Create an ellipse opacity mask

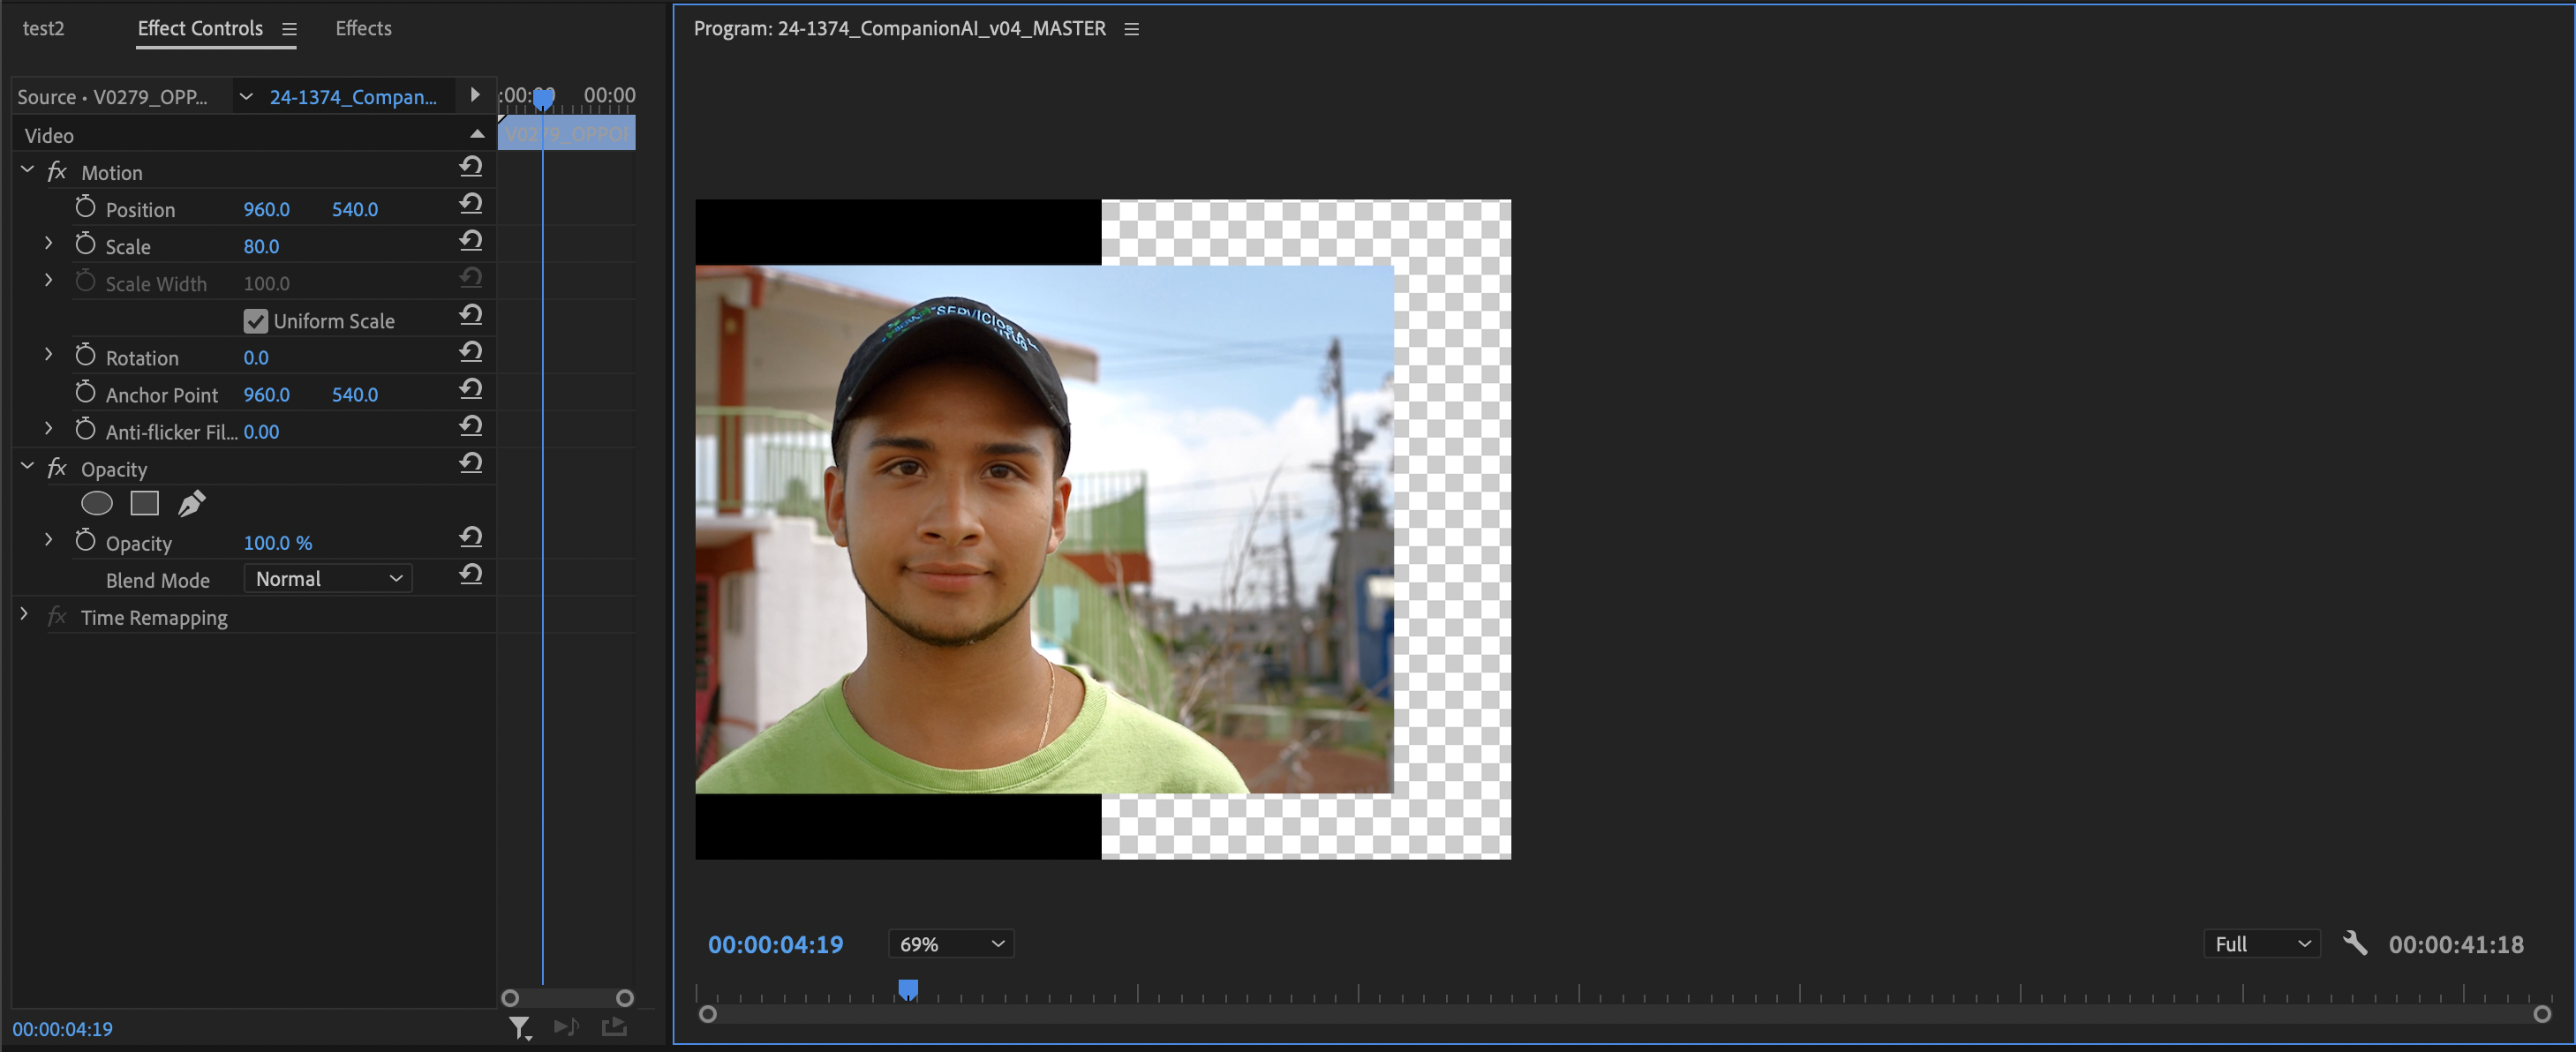(x=96, y=503)
